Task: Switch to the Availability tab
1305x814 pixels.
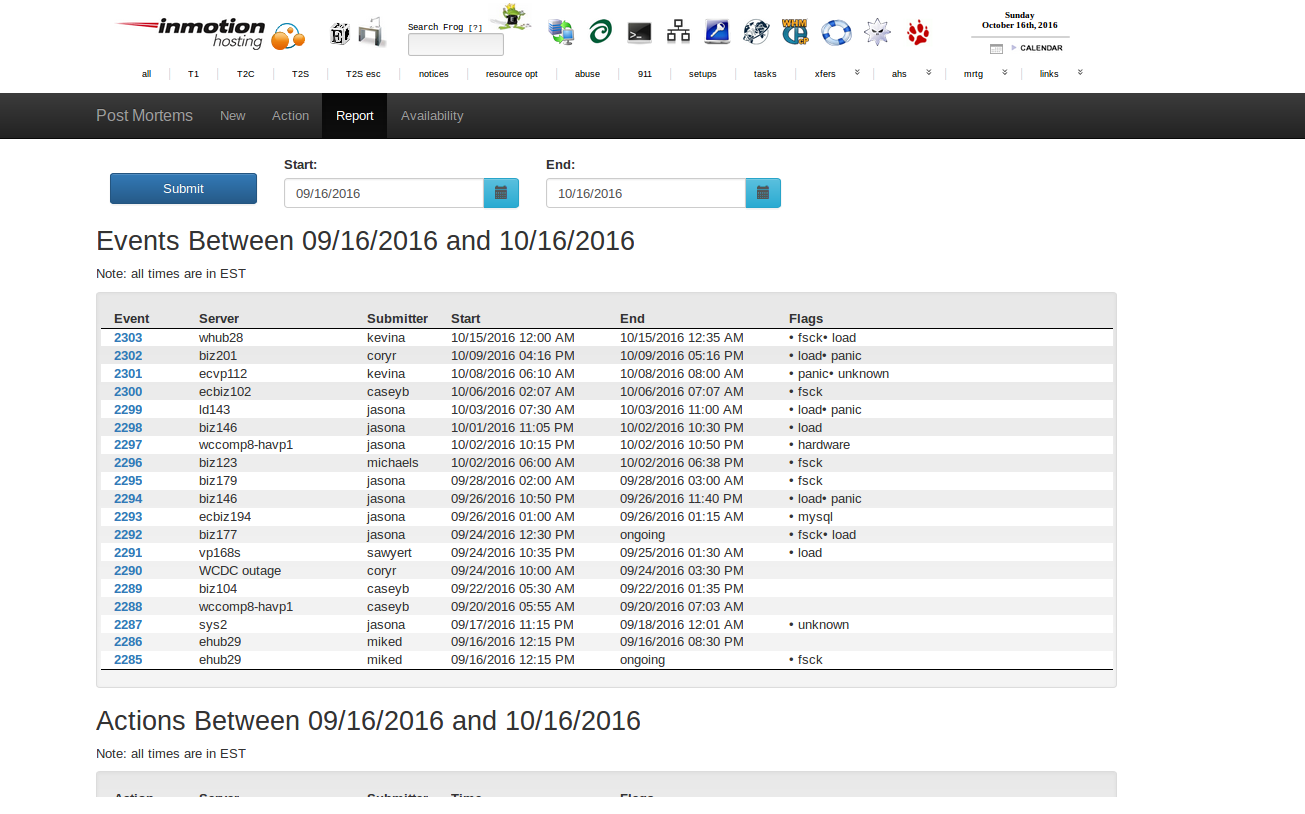Action: (432, 116)
